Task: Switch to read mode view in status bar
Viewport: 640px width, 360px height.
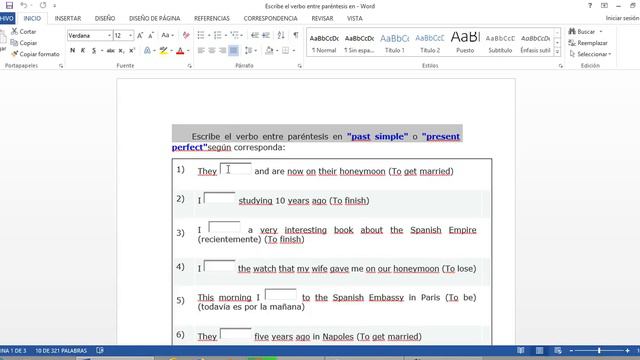Action: point(521,351)
